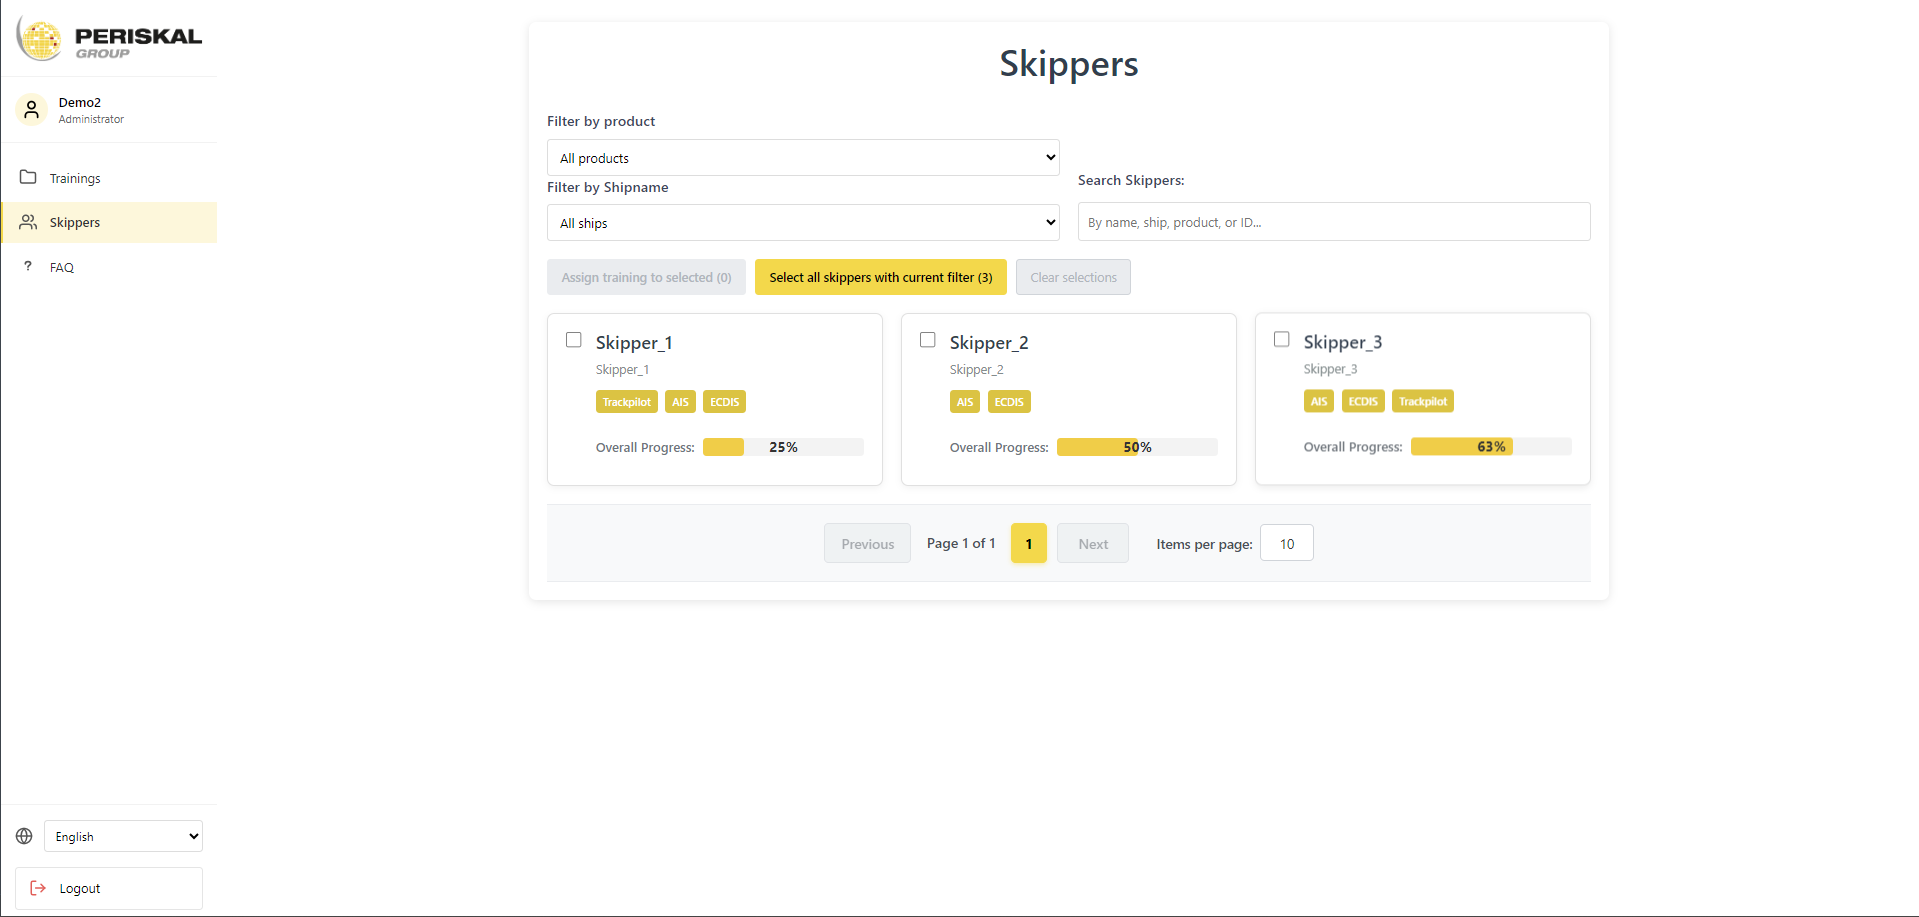Screen dimensions: 1919x917
Task: Open the Skippers menu item
Action: (x=109, y=222)
